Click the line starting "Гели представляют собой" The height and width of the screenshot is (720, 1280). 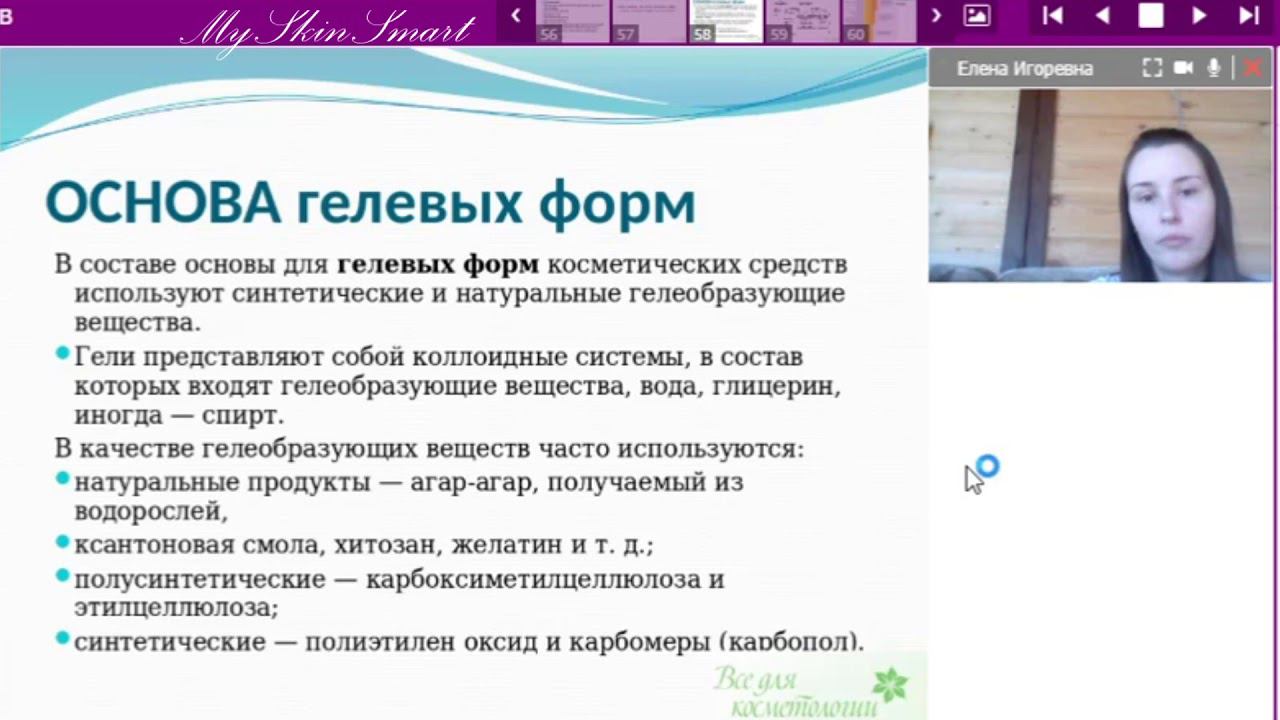click(x=438, y=357)
